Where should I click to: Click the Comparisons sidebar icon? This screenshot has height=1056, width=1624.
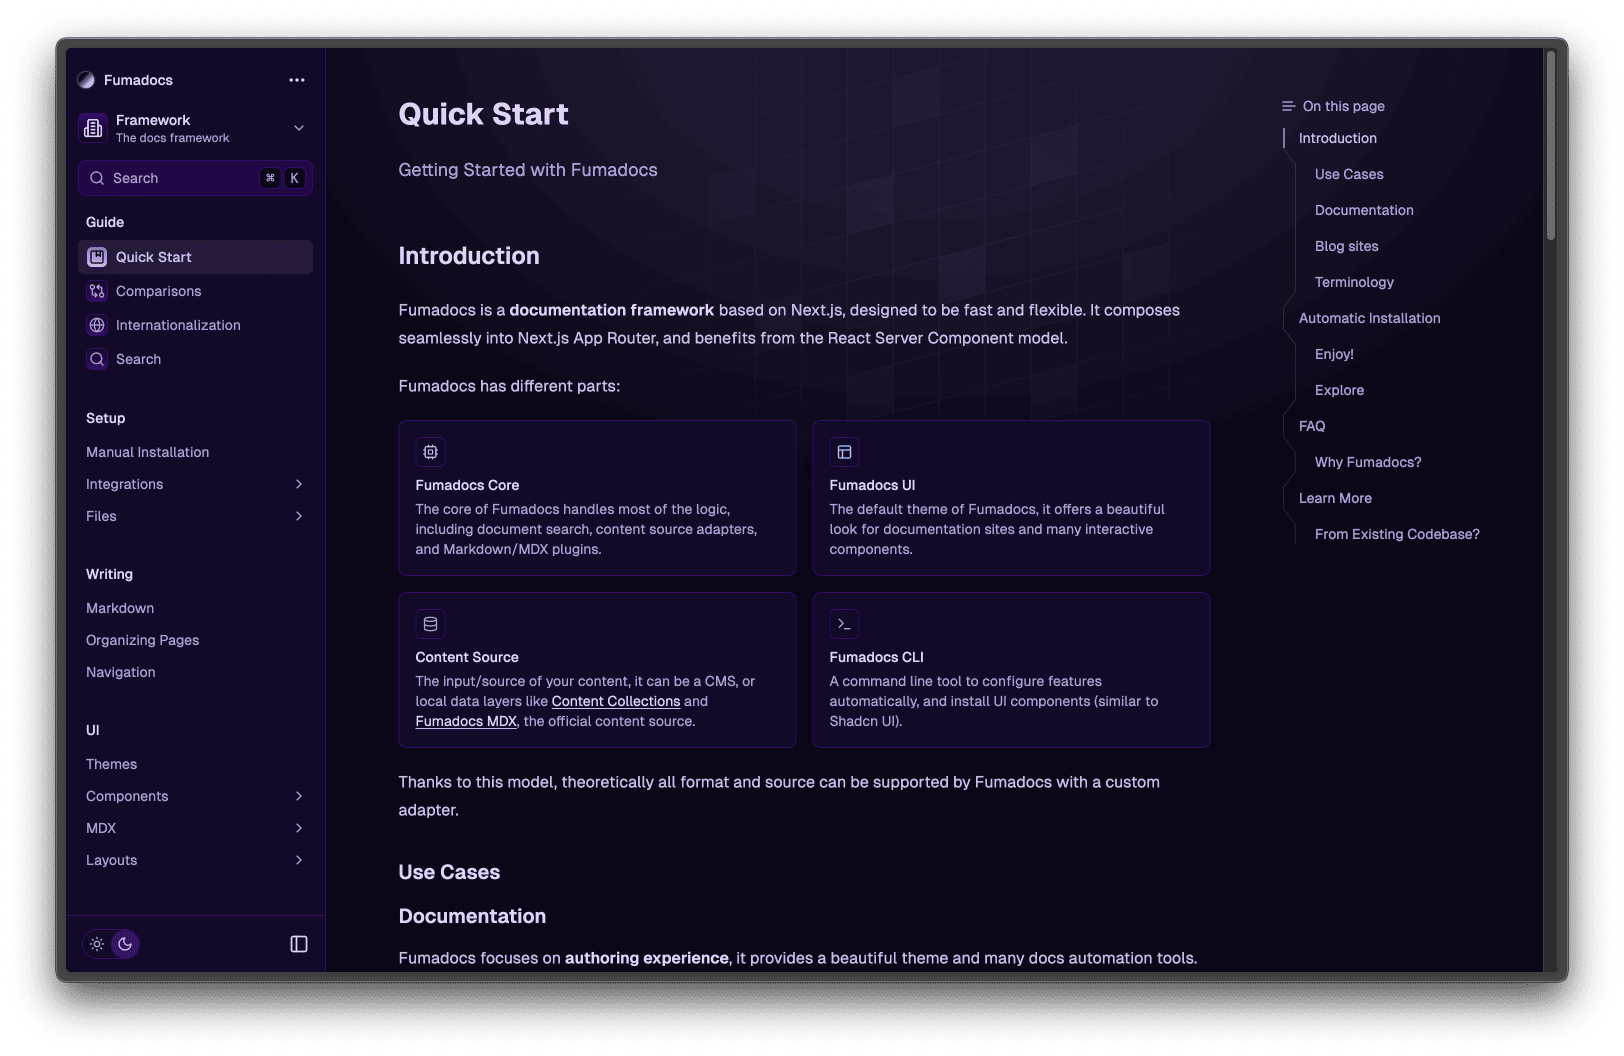97,291
